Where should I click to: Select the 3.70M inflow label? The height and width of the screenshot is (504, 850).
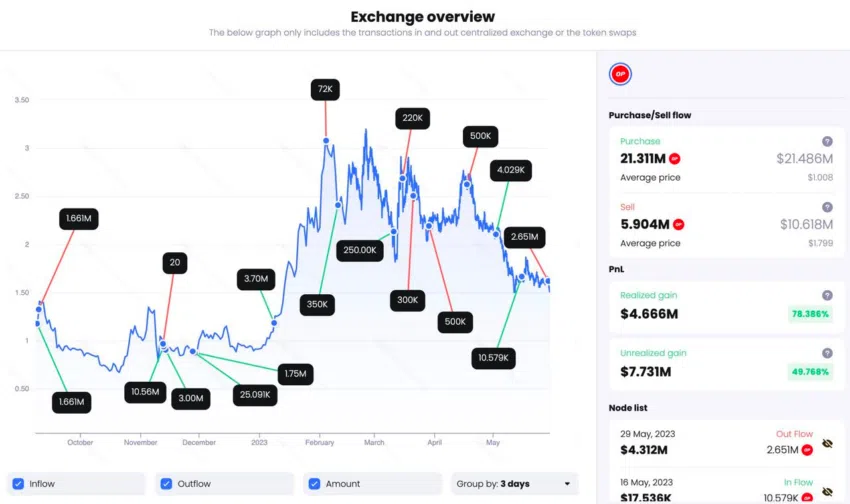(256, 279)
